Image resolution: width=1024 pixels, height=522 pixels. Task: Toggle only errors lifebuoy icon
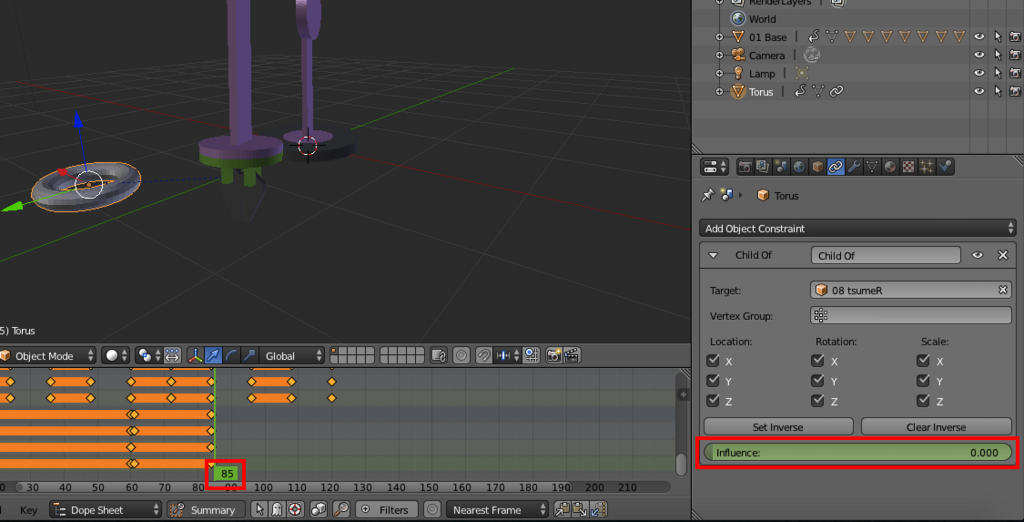point(295,510)
